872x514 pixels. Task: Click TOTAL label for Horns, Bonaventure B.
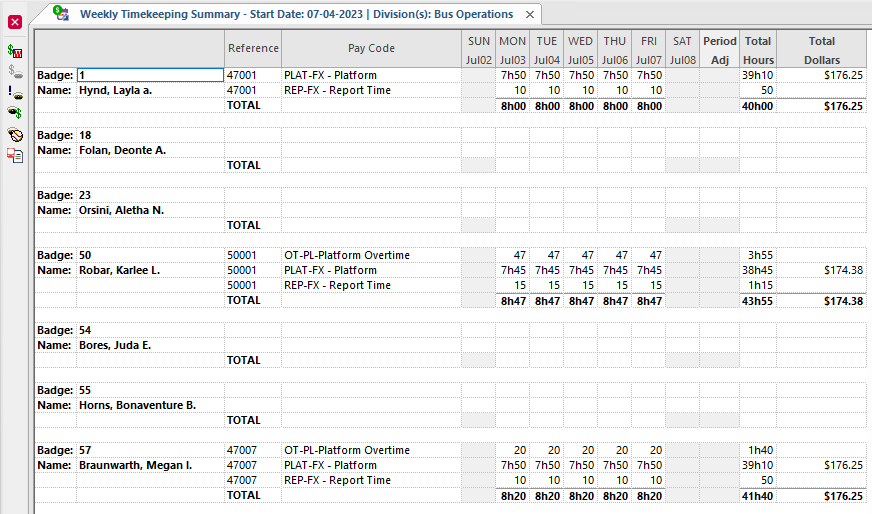point(244,421)
